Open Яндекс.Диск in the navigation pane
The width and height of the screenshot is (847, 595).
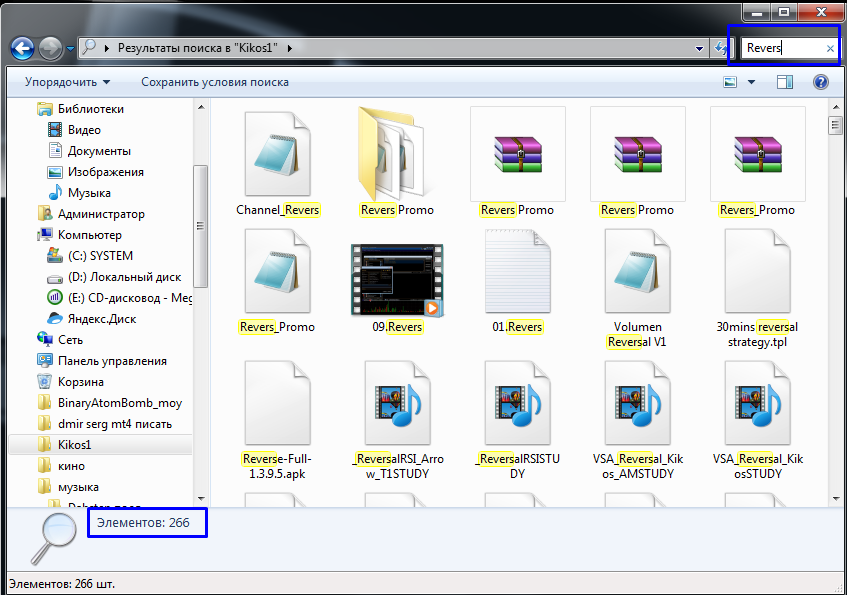pyautogui.click(x=100, y=319)
